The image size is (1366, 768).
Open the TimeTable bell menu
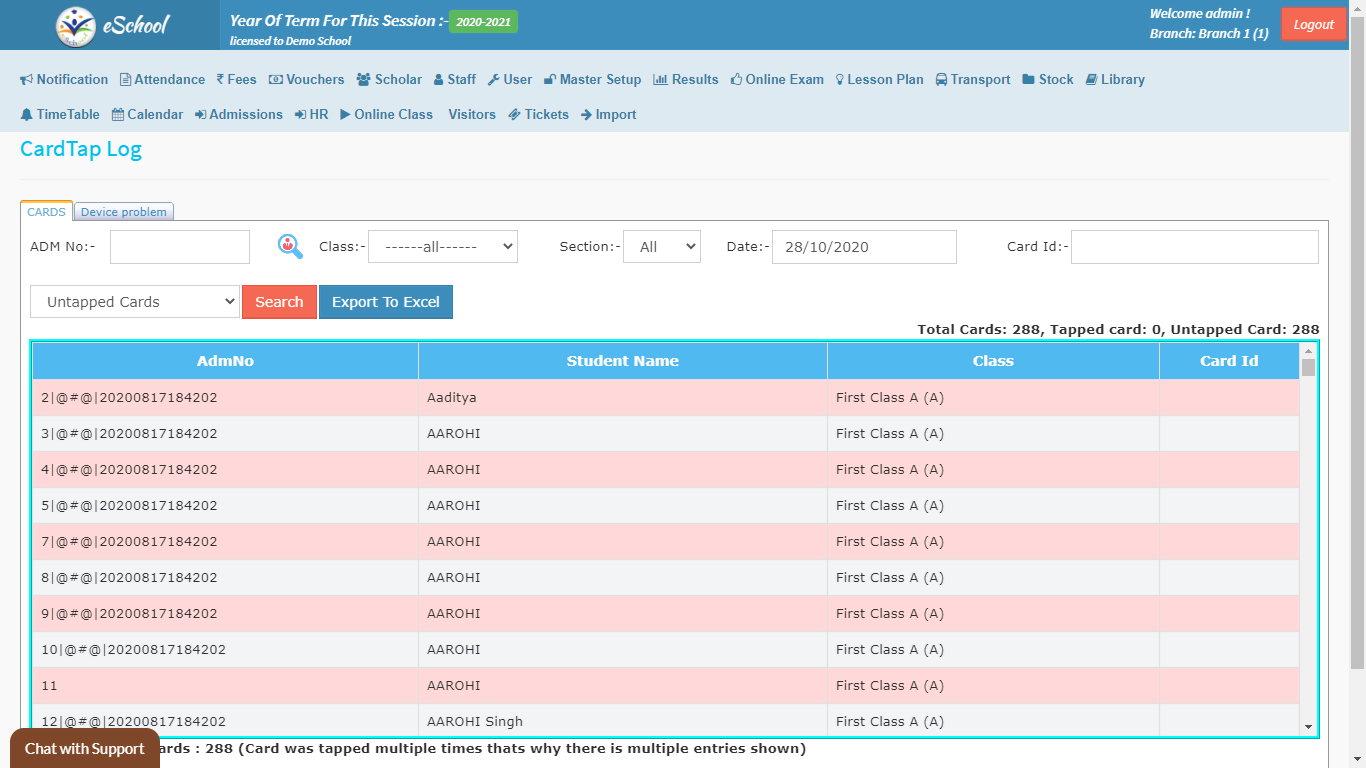tap(60, 115)
